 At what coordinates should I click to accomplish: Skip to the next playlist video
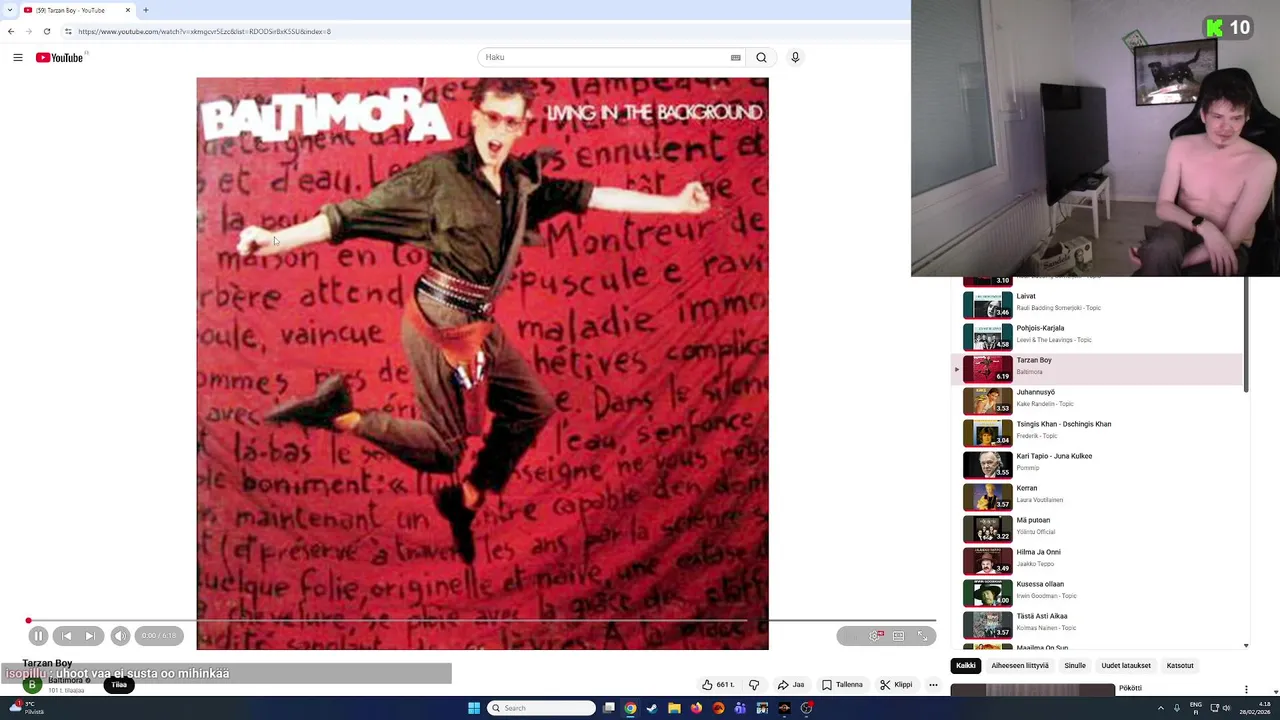90,636
